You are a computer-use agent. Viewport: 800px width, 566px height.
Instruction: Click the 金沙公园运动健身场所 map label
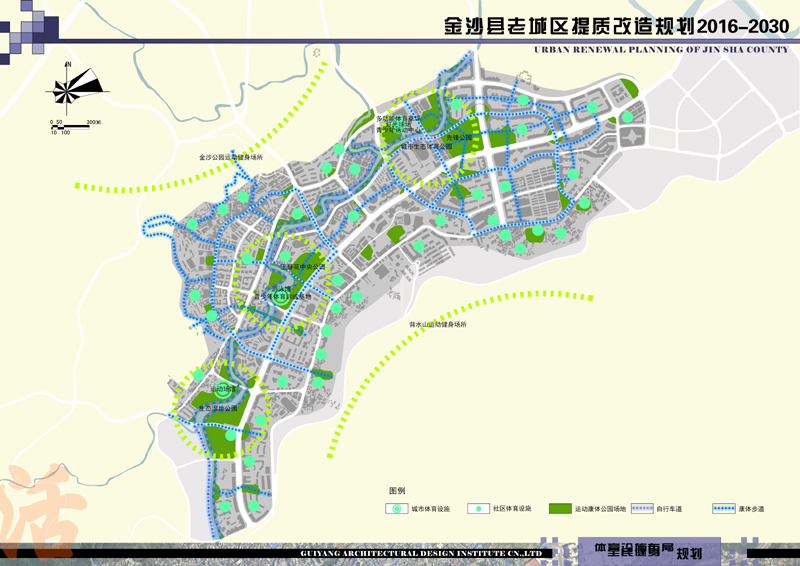pos(231,158)
